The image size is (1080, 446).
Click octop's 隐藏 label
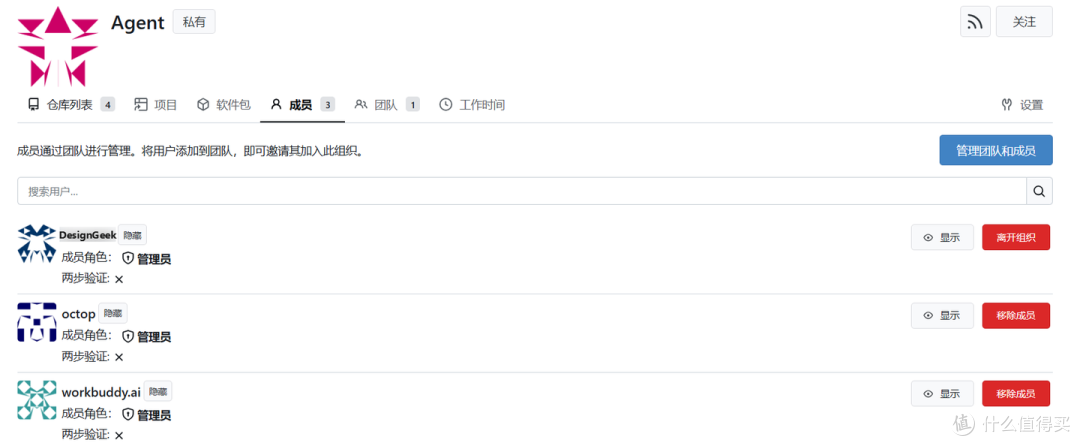point(113,313)
